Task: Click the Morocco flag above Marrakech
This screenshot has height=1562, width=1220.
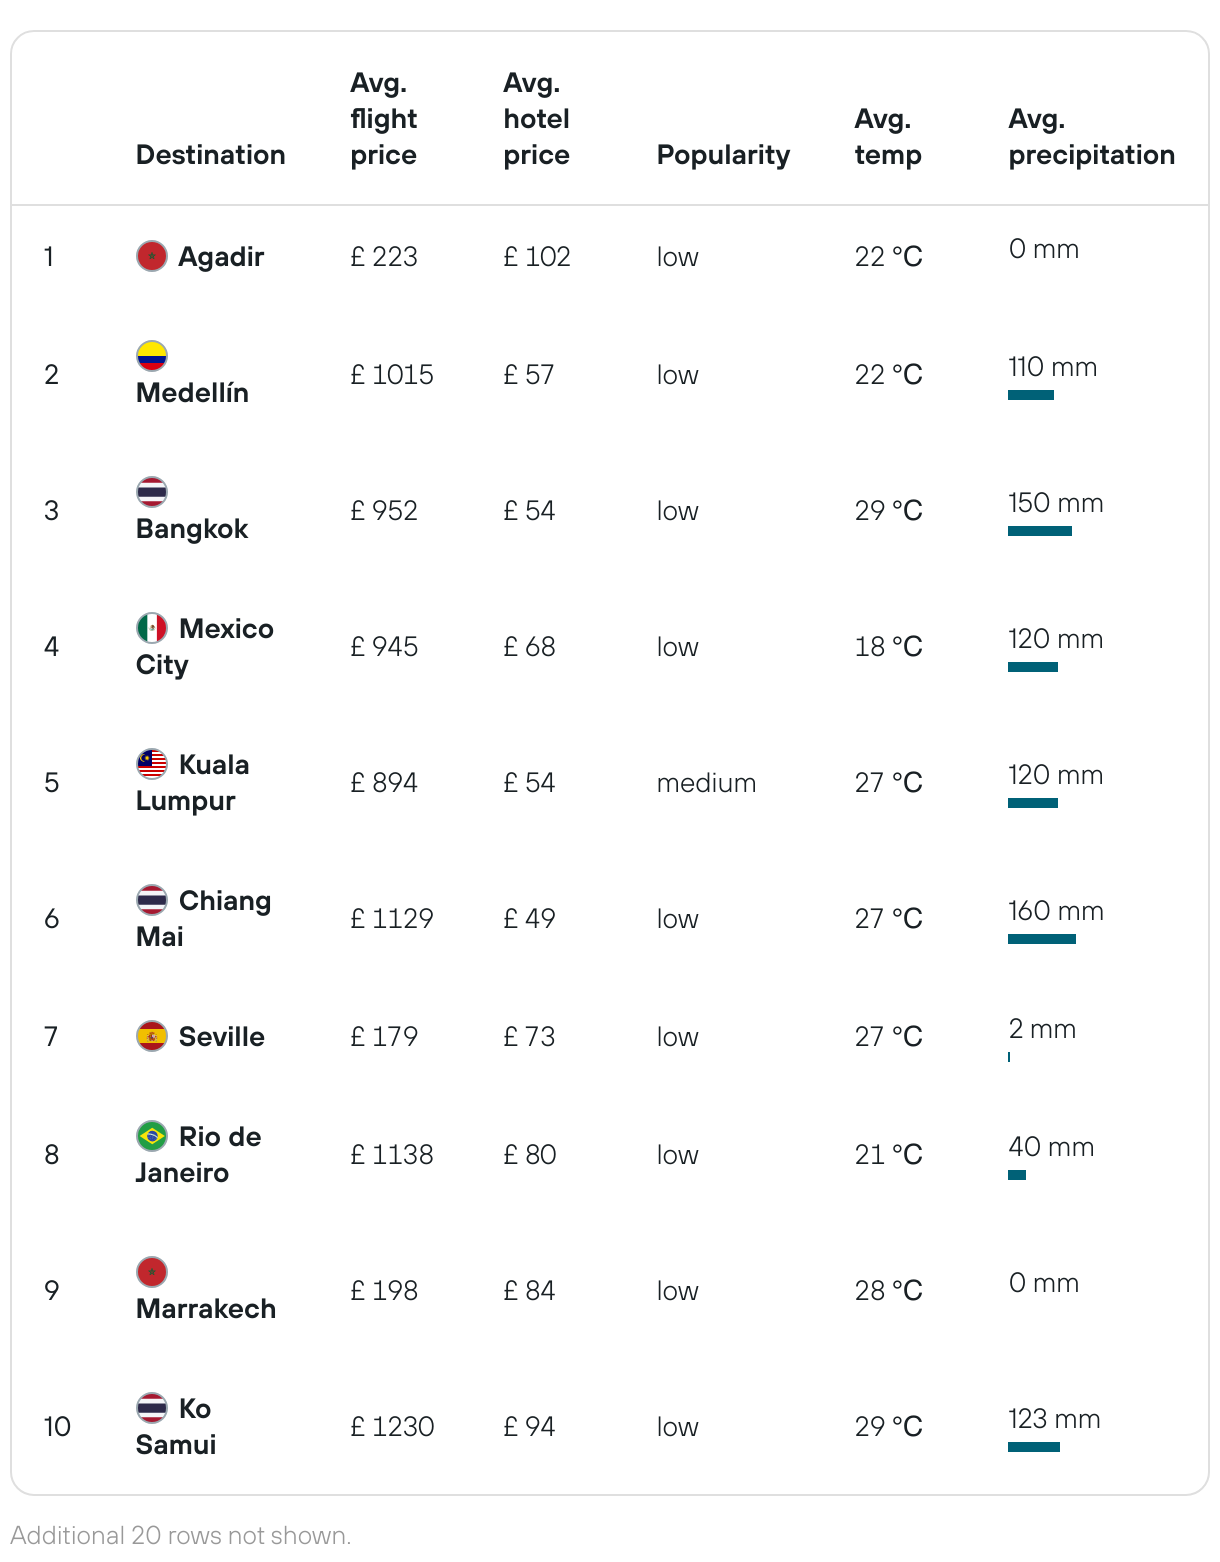Action: [x=152, y=1272]
